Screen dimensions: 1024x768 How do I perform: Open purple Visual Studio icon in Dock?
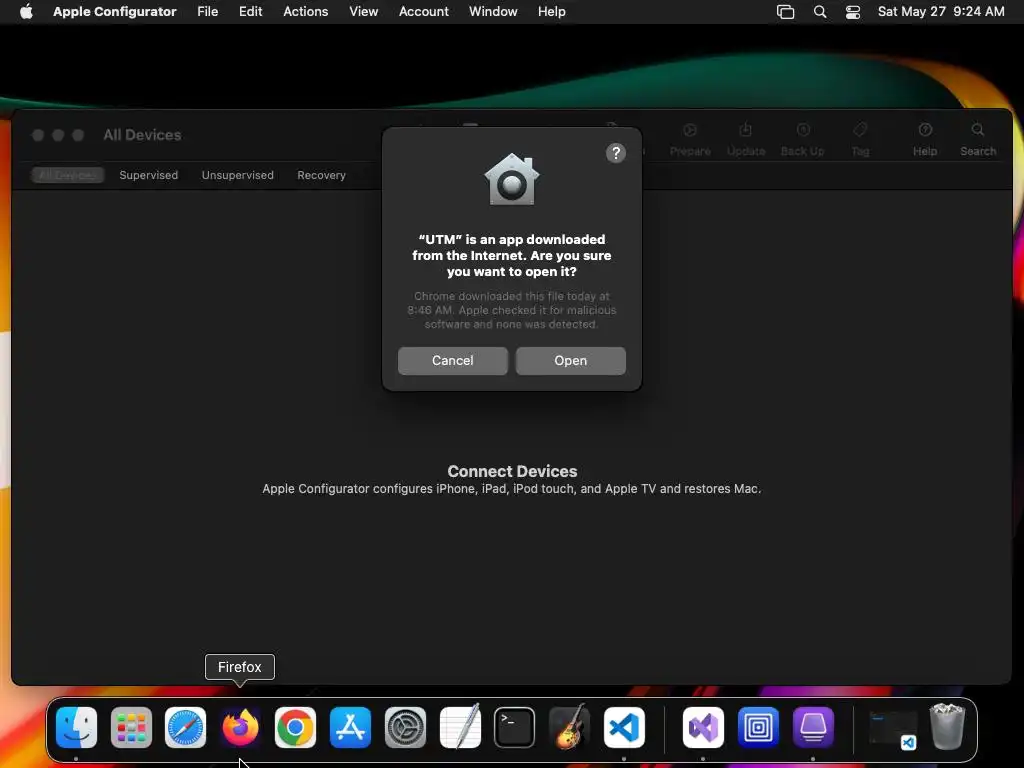click(x=703, y=727)
